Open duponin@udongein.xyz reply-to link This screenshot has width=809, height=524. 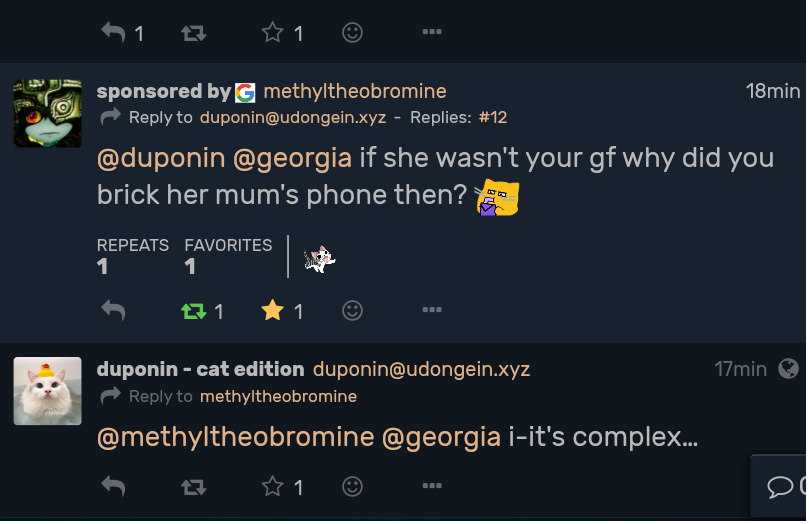pyautogui.click(x=293, y=118)
